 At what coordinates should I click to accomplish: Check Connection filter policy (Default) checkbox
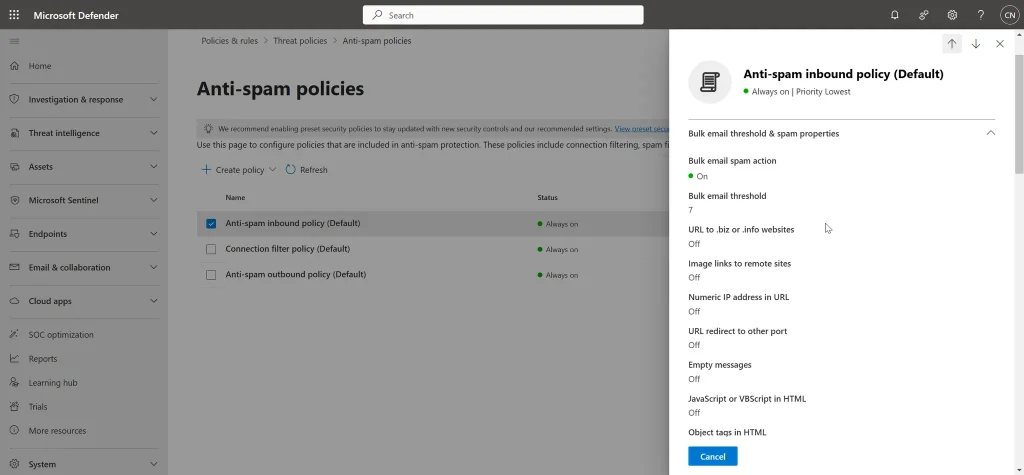pyautogui.click(x=211, y=249)
